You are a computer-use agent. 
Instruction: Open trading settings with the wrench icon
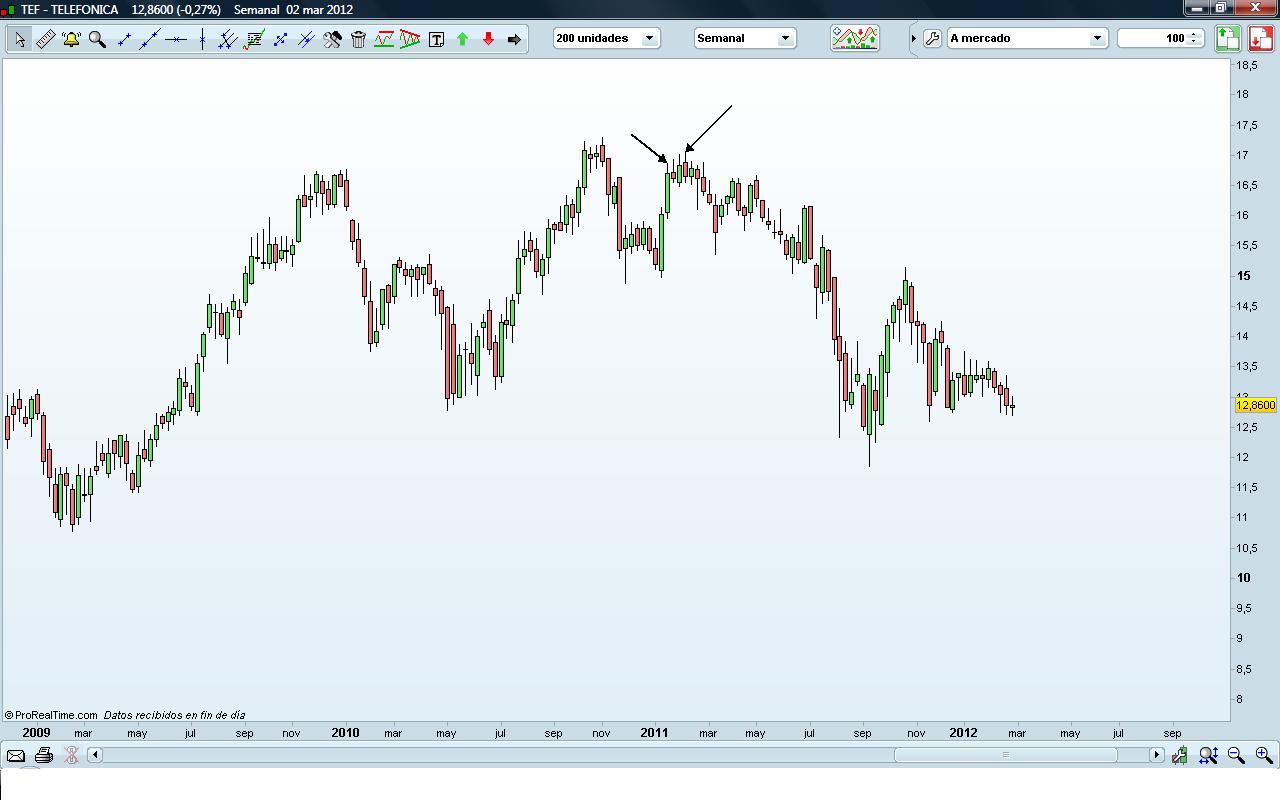(932, 38)
